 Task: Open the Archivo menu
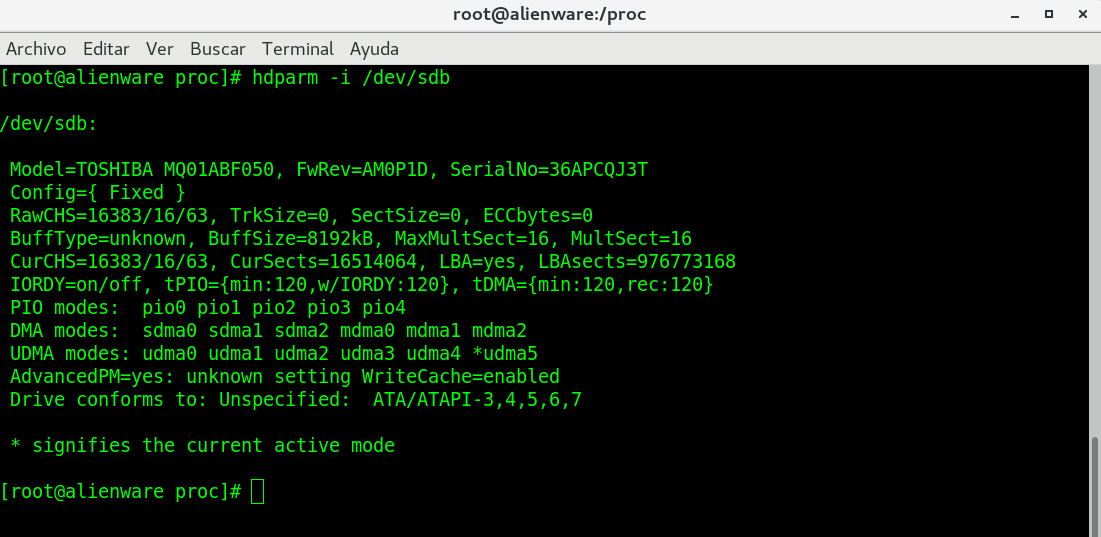pyautogui.click(x=36, y=49)
